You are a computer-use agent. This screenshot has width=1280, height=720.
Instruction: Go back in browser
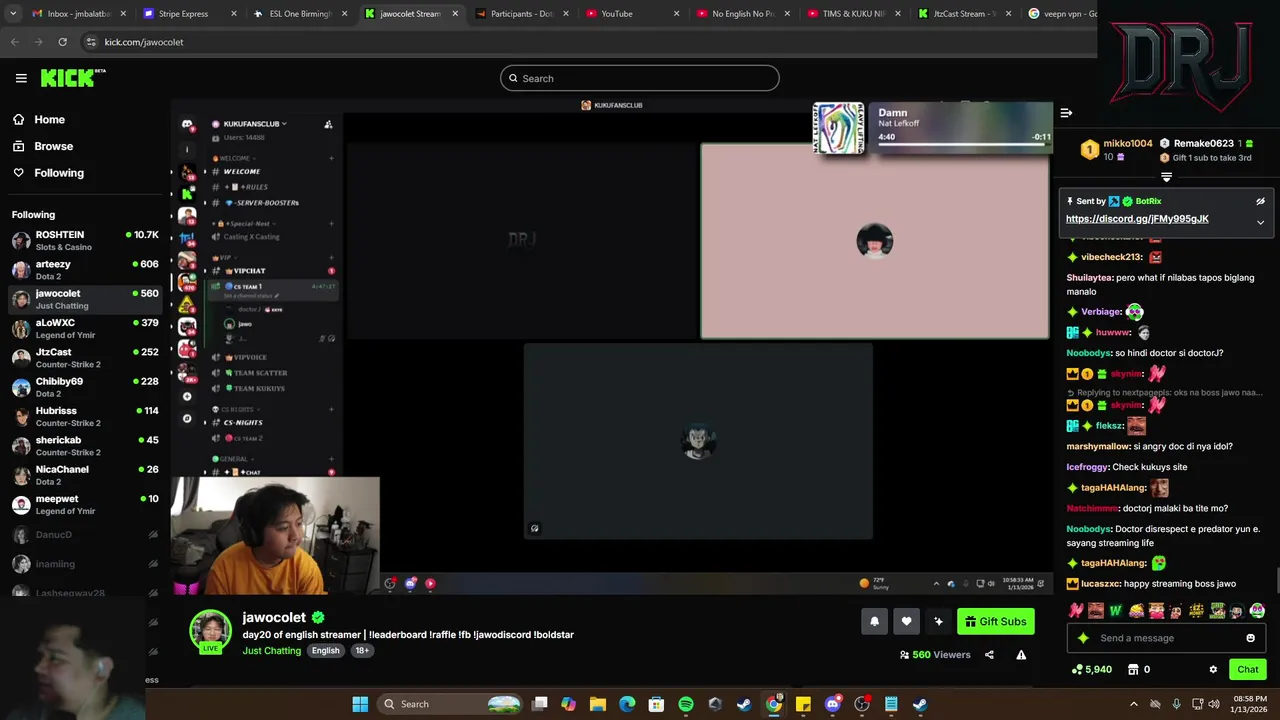tap(14, 42)
